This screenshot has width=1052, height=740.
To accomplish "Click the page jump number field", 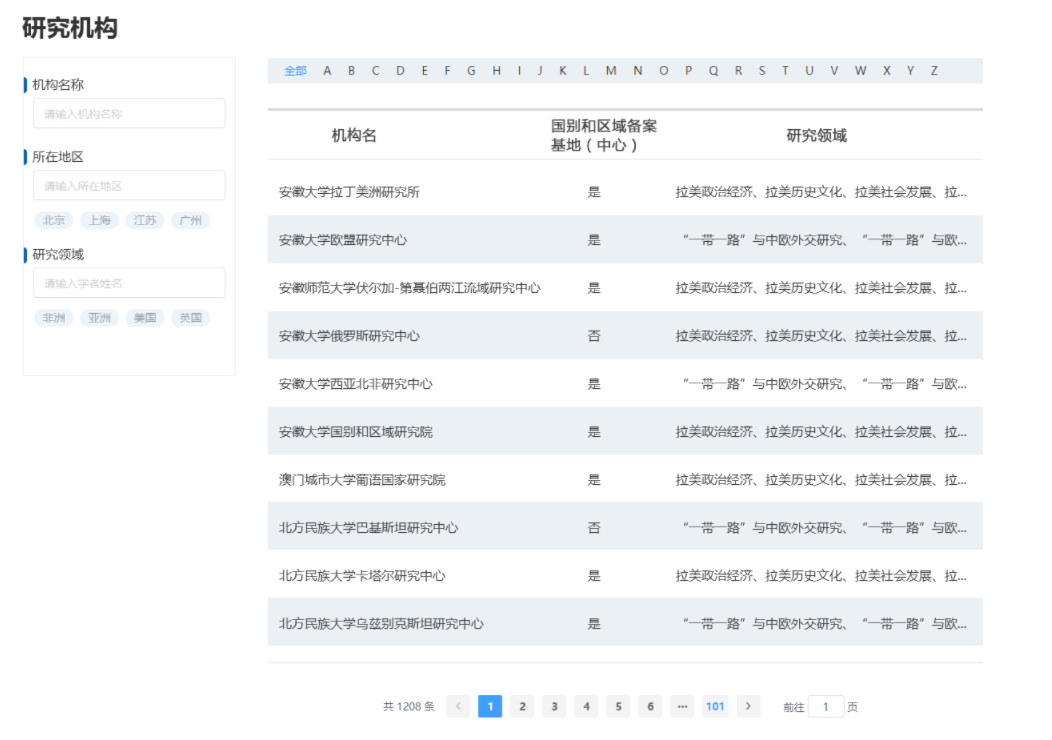I will (x=826, y=706).
